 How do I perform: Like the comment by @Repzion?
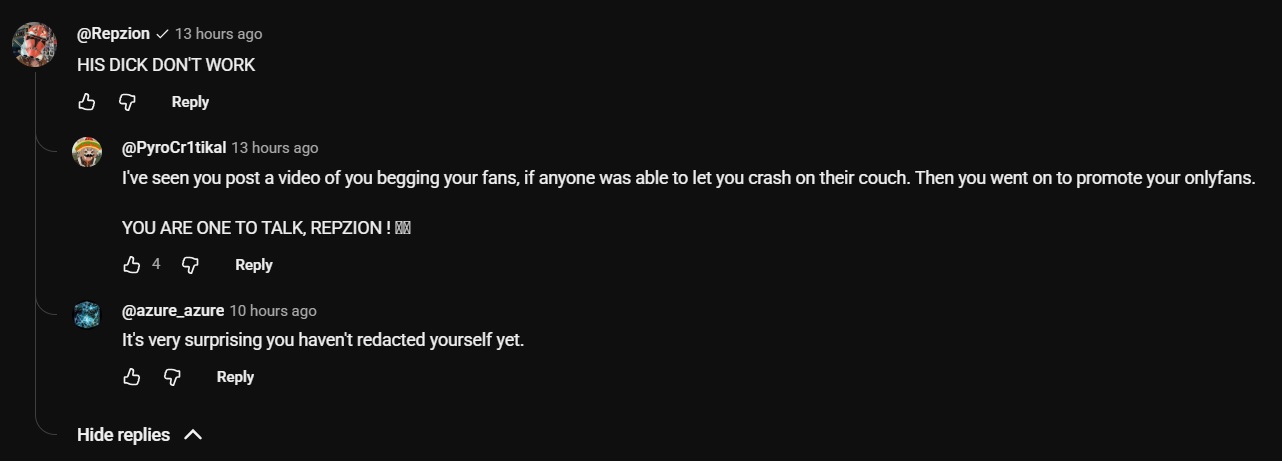coord(87,102)
